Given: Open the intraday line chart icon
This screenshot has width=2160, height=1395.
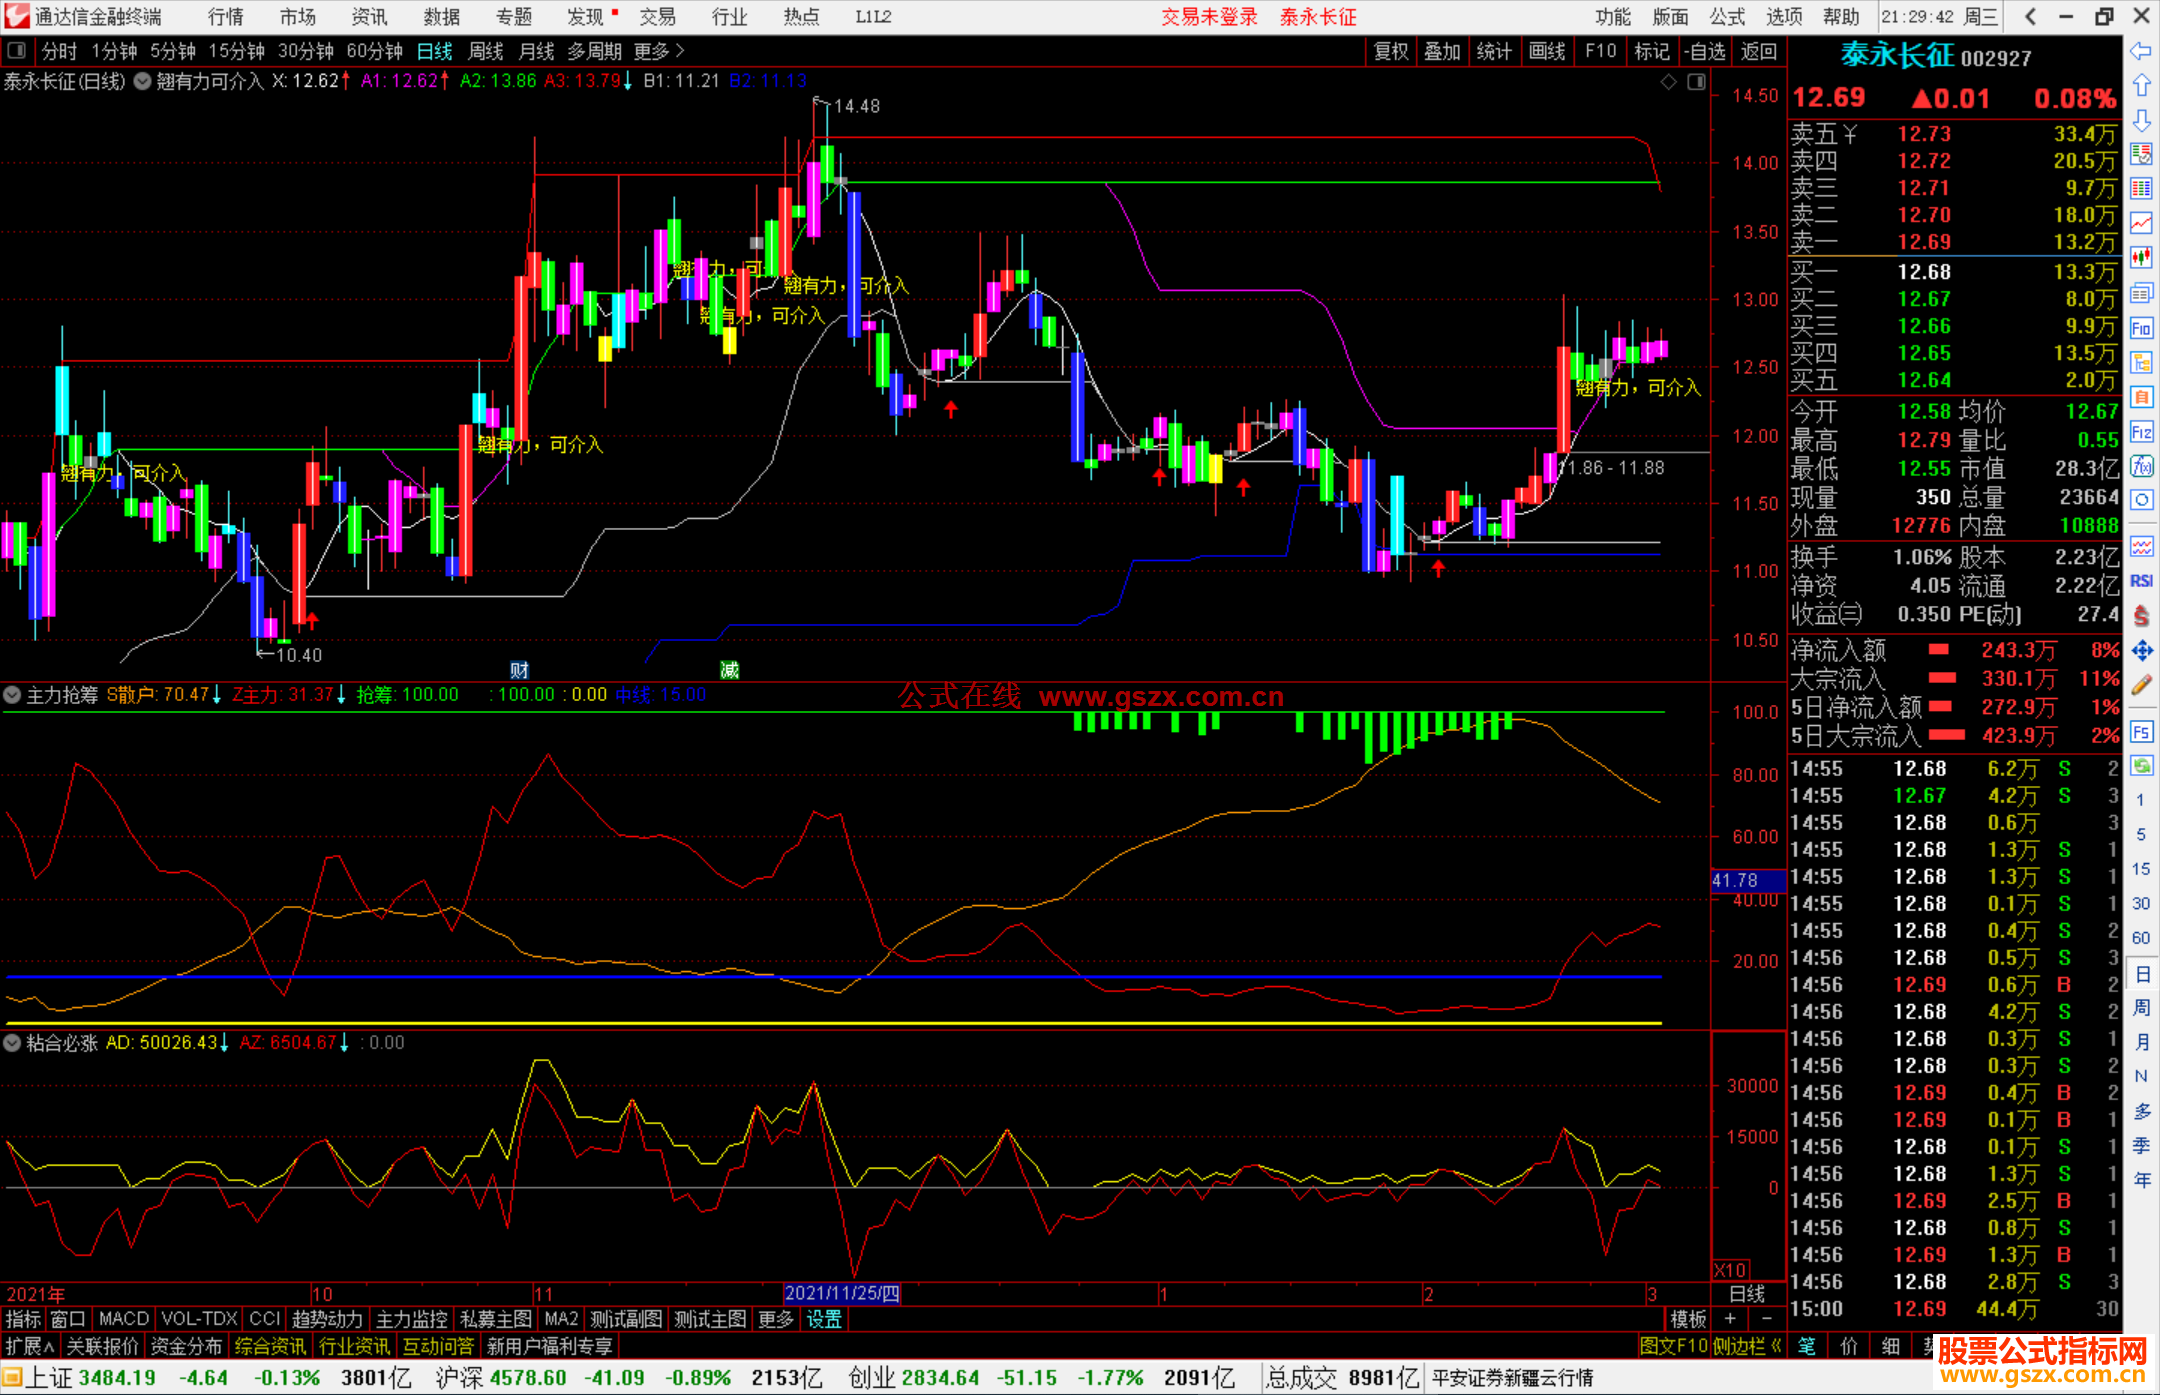Looking at the screenshot, I should tap(2141, 223).
